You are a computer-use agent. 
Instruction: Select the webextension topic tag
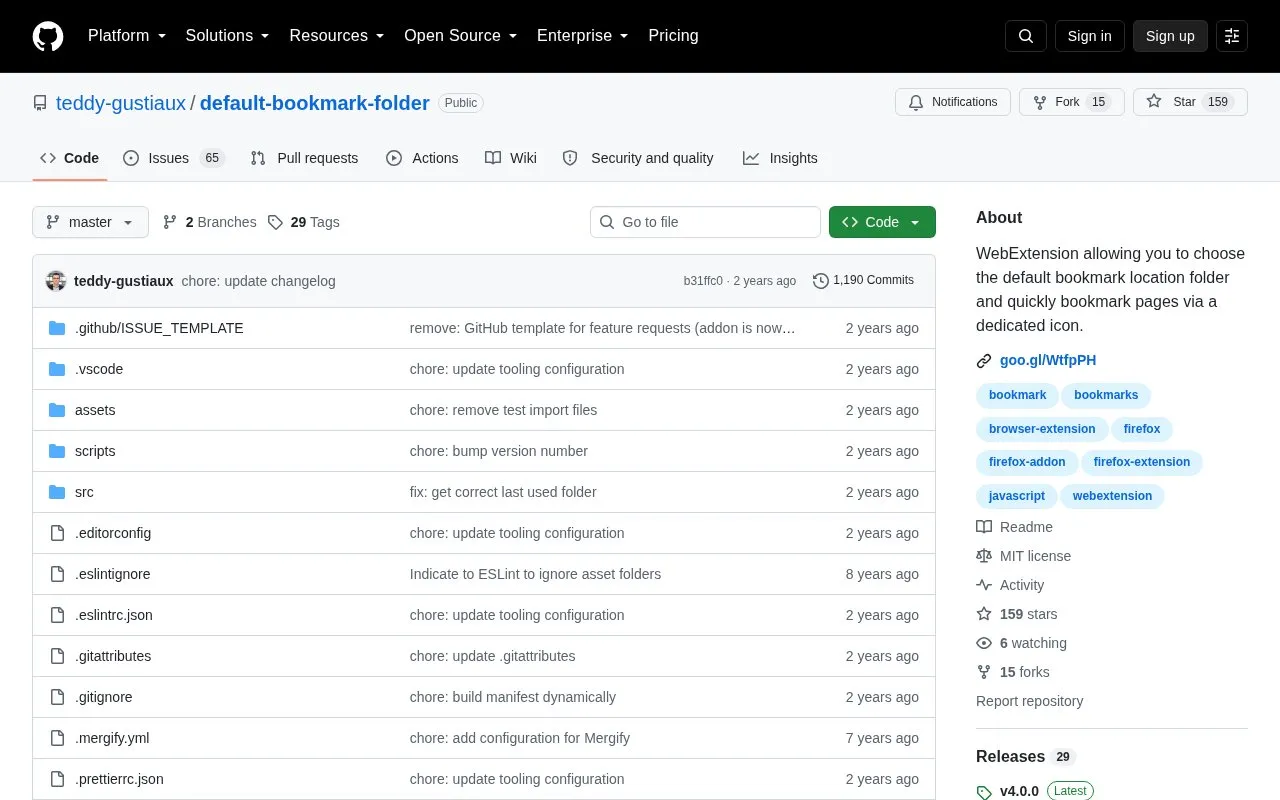(1112, 496)
